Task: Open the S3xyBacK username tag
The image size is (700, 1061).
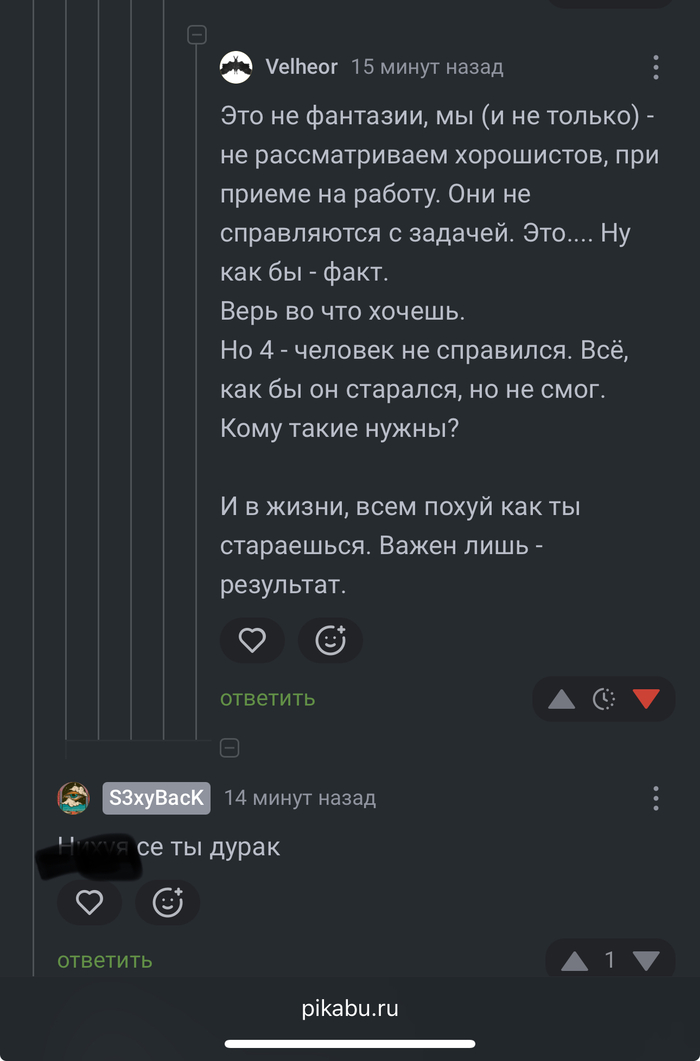Action: (x=156, y=798)
